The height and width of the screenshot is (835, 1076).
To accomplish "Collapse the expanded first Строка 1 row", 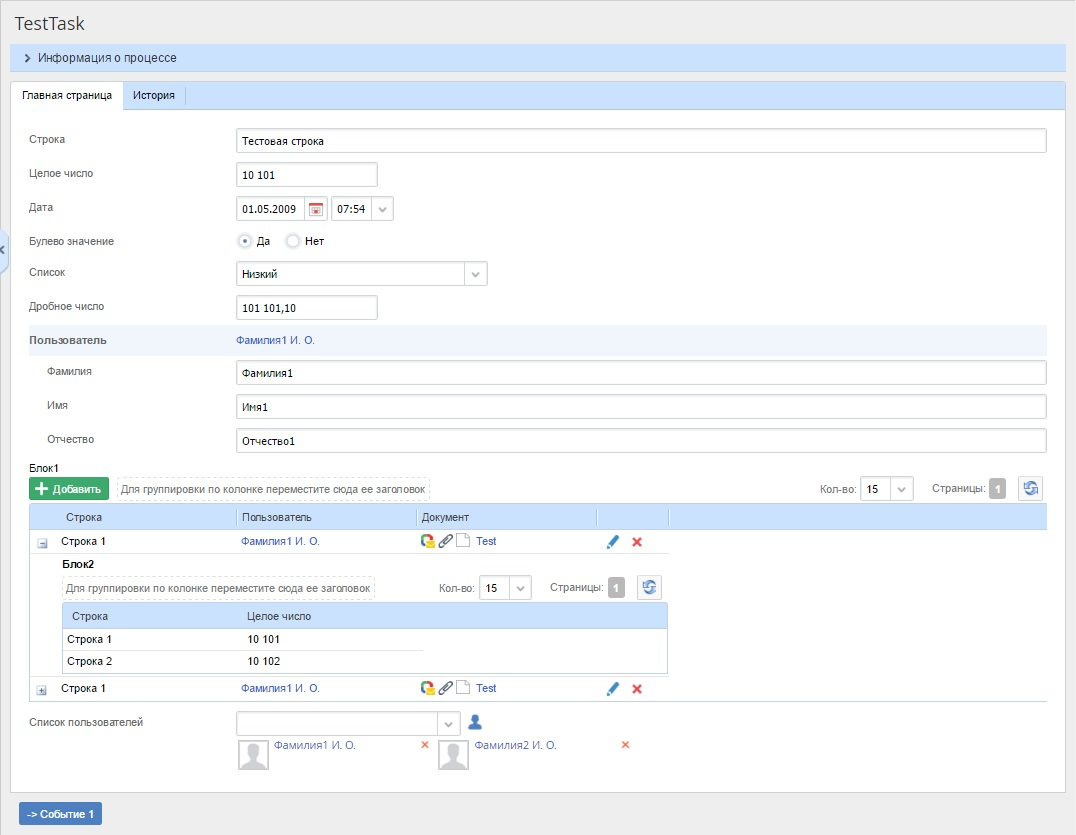I will pyautogui.click(x=42, y=543).
